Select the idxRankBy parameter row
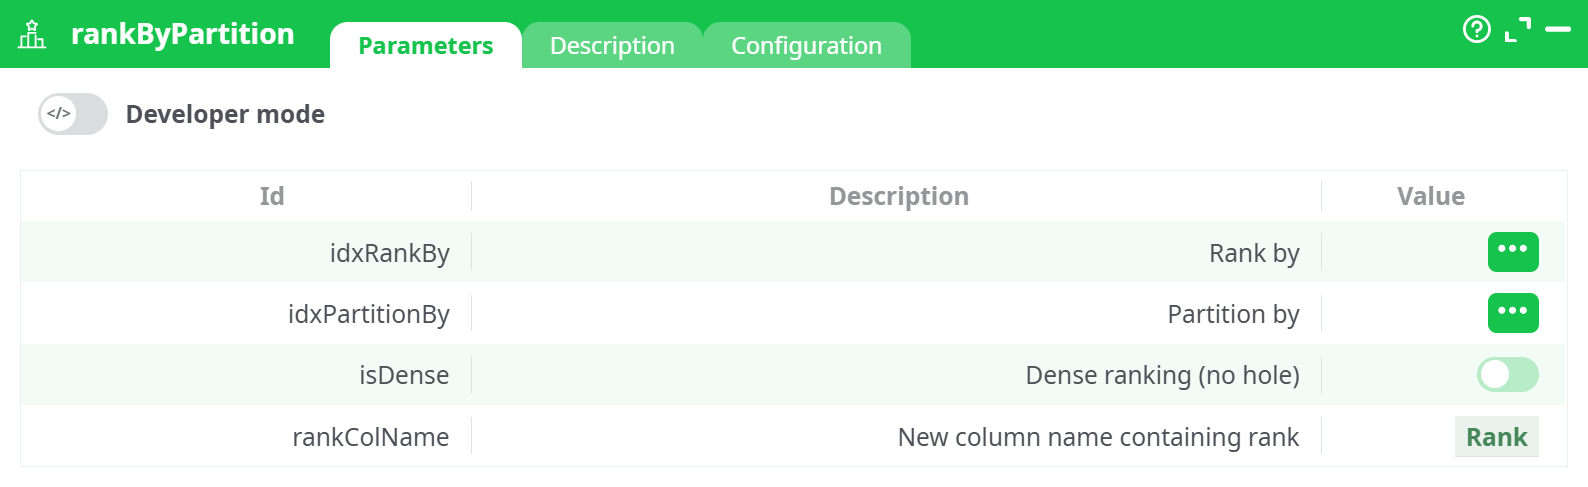The image size is (1588, 487). [x=389, y=253]
